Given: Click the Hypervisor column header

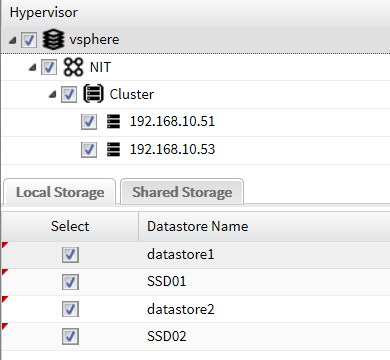Looking at the screenshot, I should [196, 13].
